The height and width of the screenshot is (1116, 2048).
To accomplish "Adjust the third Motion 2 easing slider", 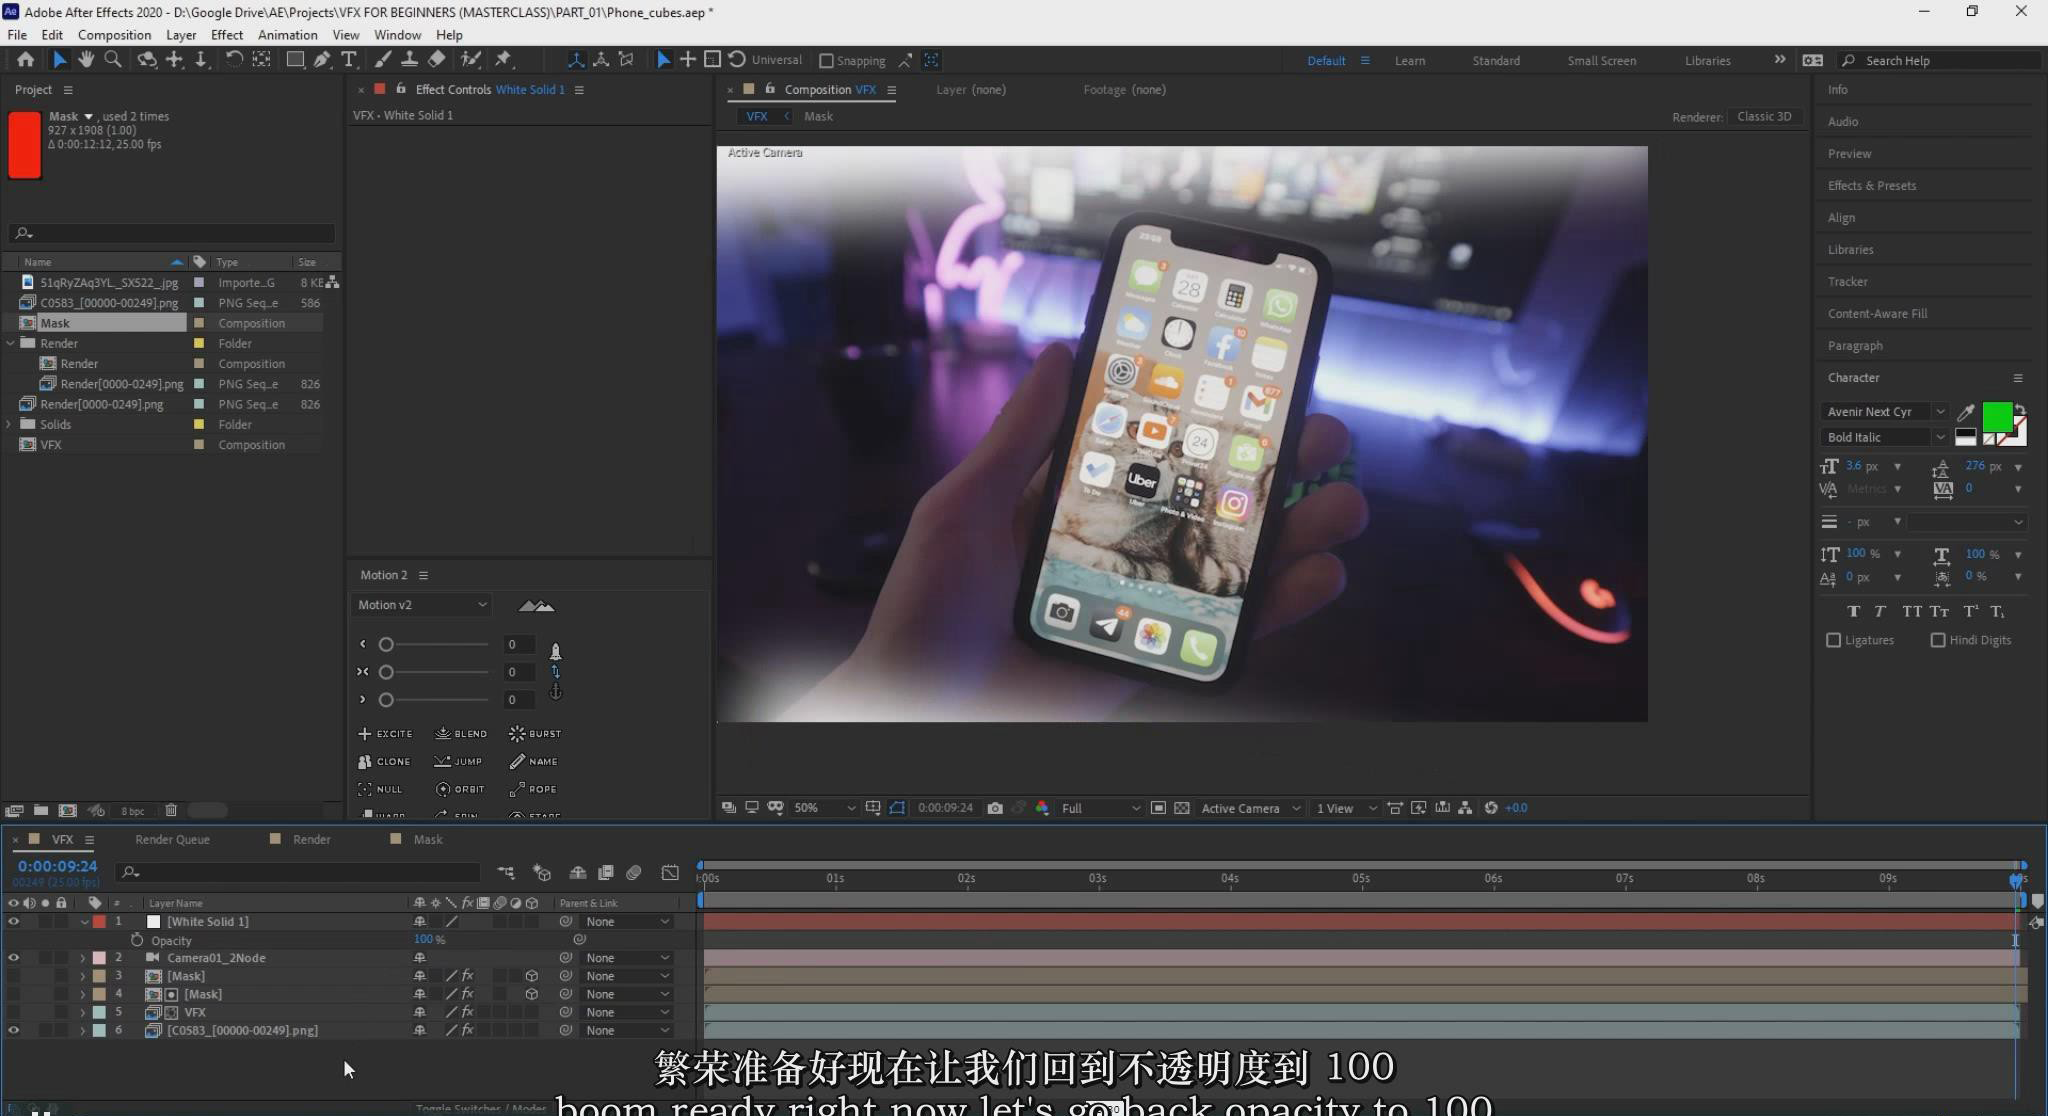I will [386, 700].
